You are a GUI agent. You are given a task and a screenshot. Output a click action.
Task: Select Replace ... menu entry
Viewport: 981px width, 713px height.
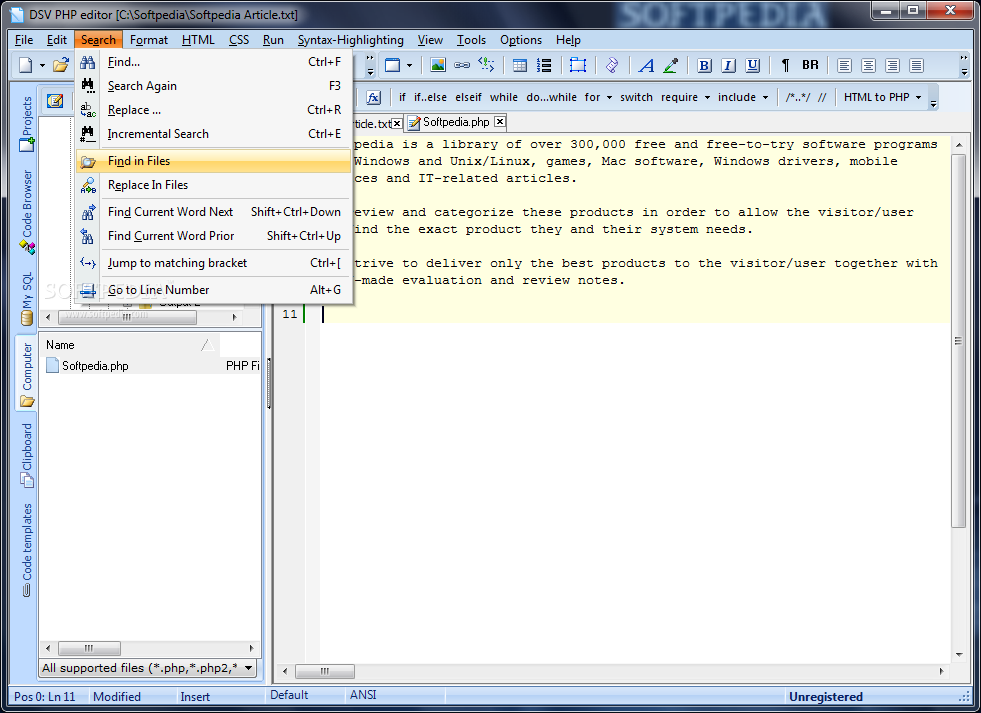[x=213, y=110]
